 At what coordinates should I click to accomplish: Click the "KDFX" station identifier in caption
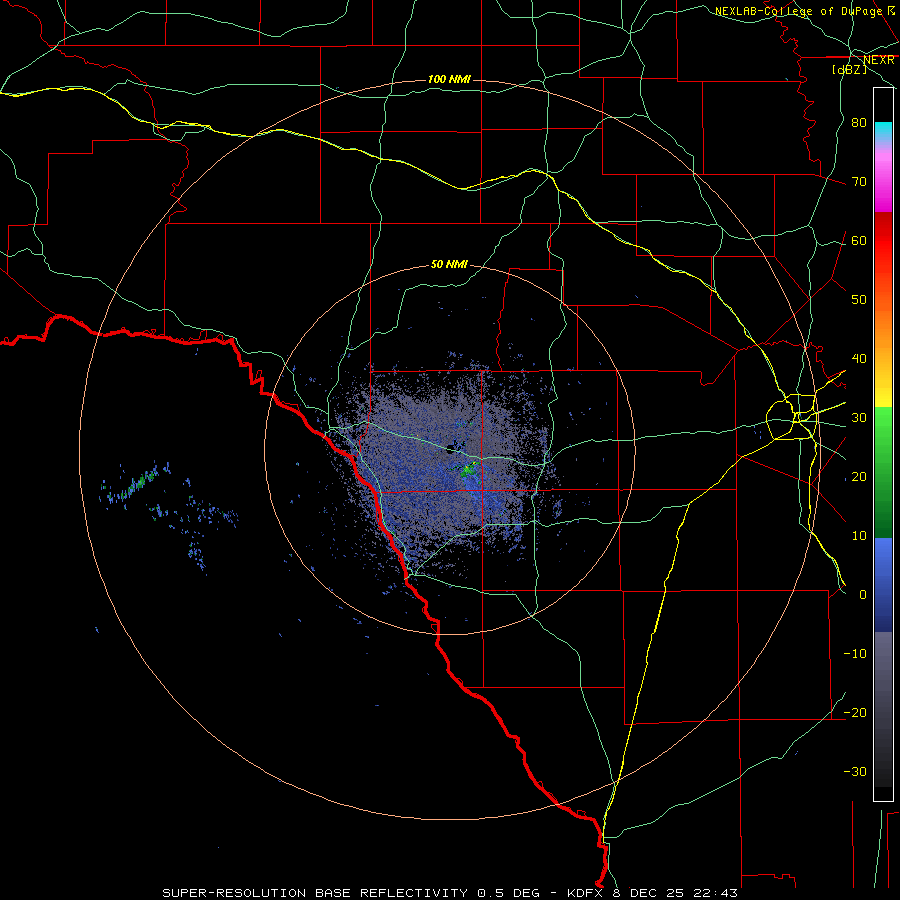[x=587, y=893]
